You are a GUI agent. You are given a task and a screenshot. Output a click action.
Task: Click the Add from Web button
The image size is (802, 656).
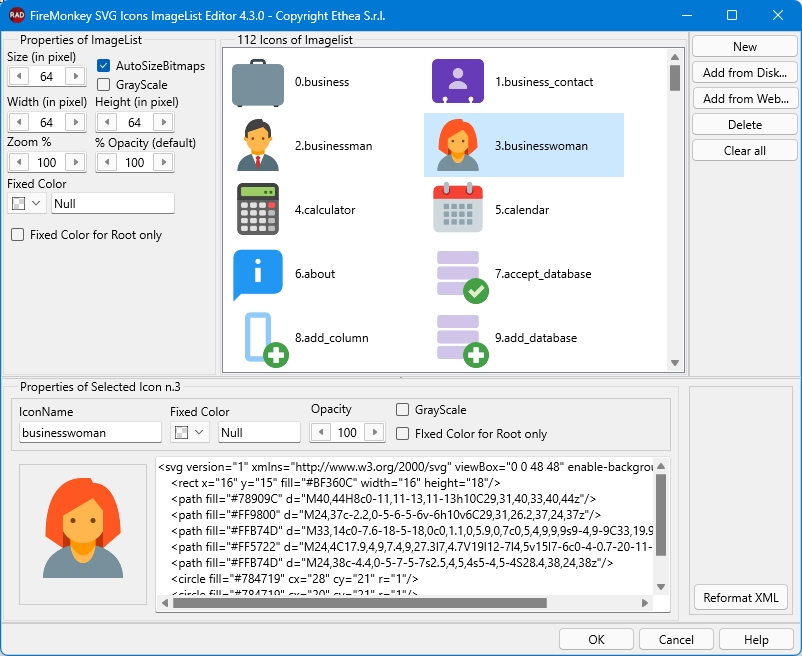point(744,99)
